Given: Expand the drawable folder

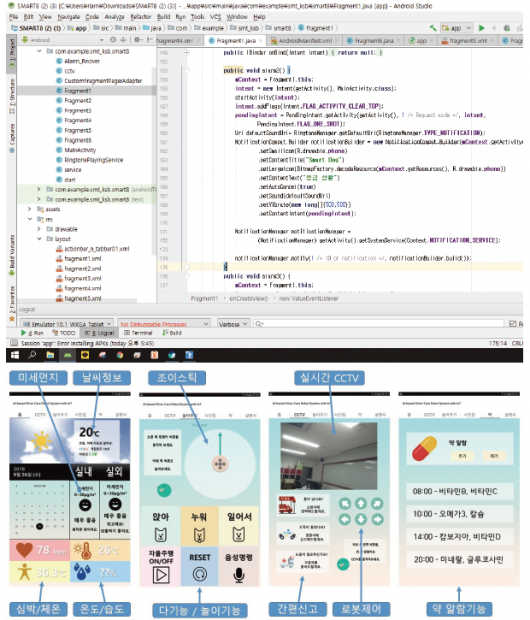Looking at the screenshot, I should pos(39,229).
